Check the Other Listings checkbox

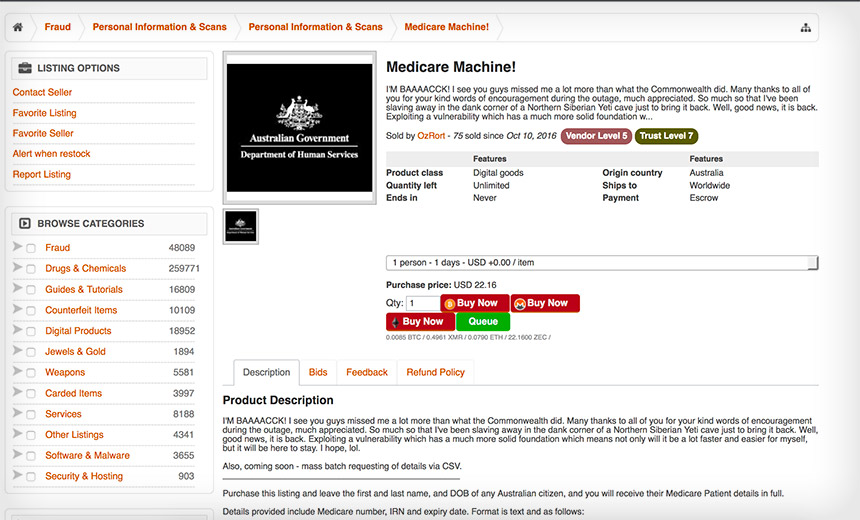coord(31,436)
